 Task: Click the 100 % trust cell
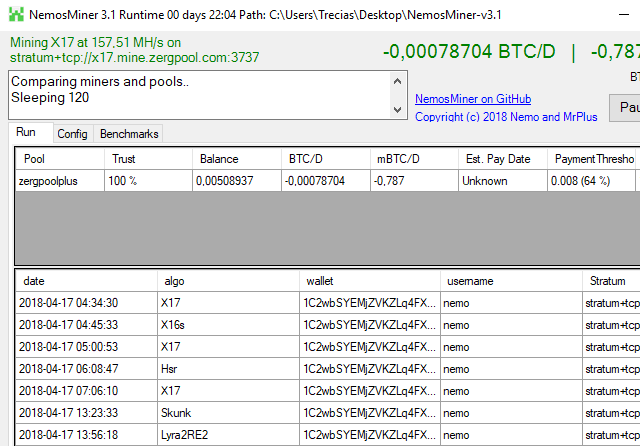[x=148, y=181]
